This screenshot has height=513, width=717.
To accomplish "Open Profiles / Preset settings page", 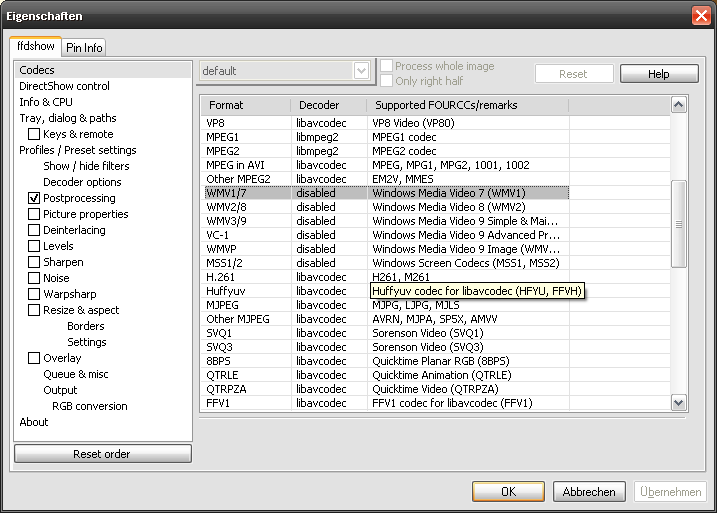I will (78, 150).
